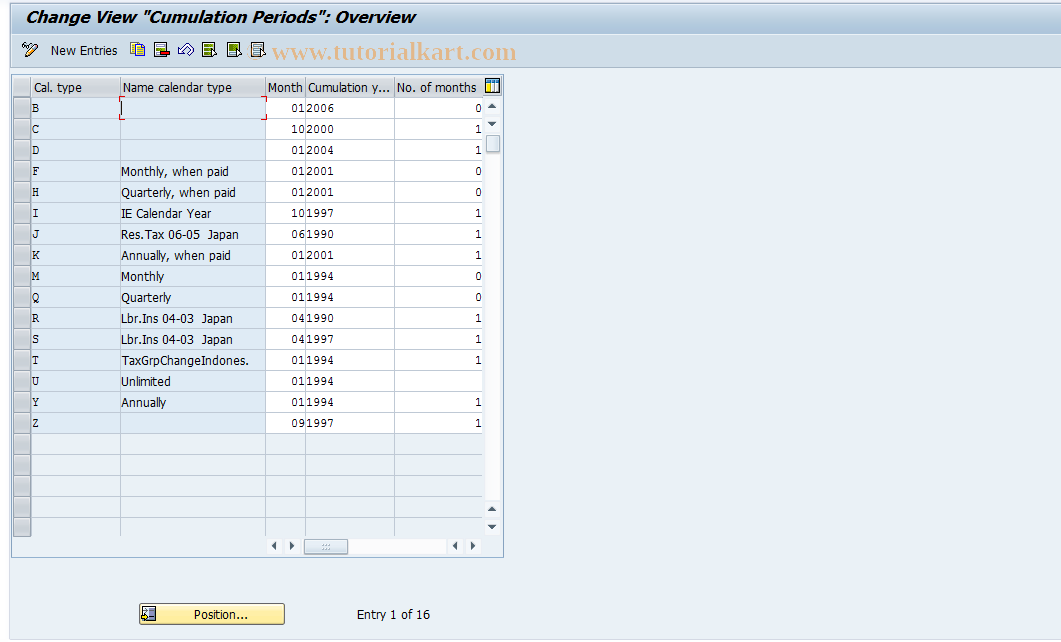Click the 'Quarterly' name cell in row Q
Image resolution: width=1061 pixels, height=642 pixels.
click(193, 297)
